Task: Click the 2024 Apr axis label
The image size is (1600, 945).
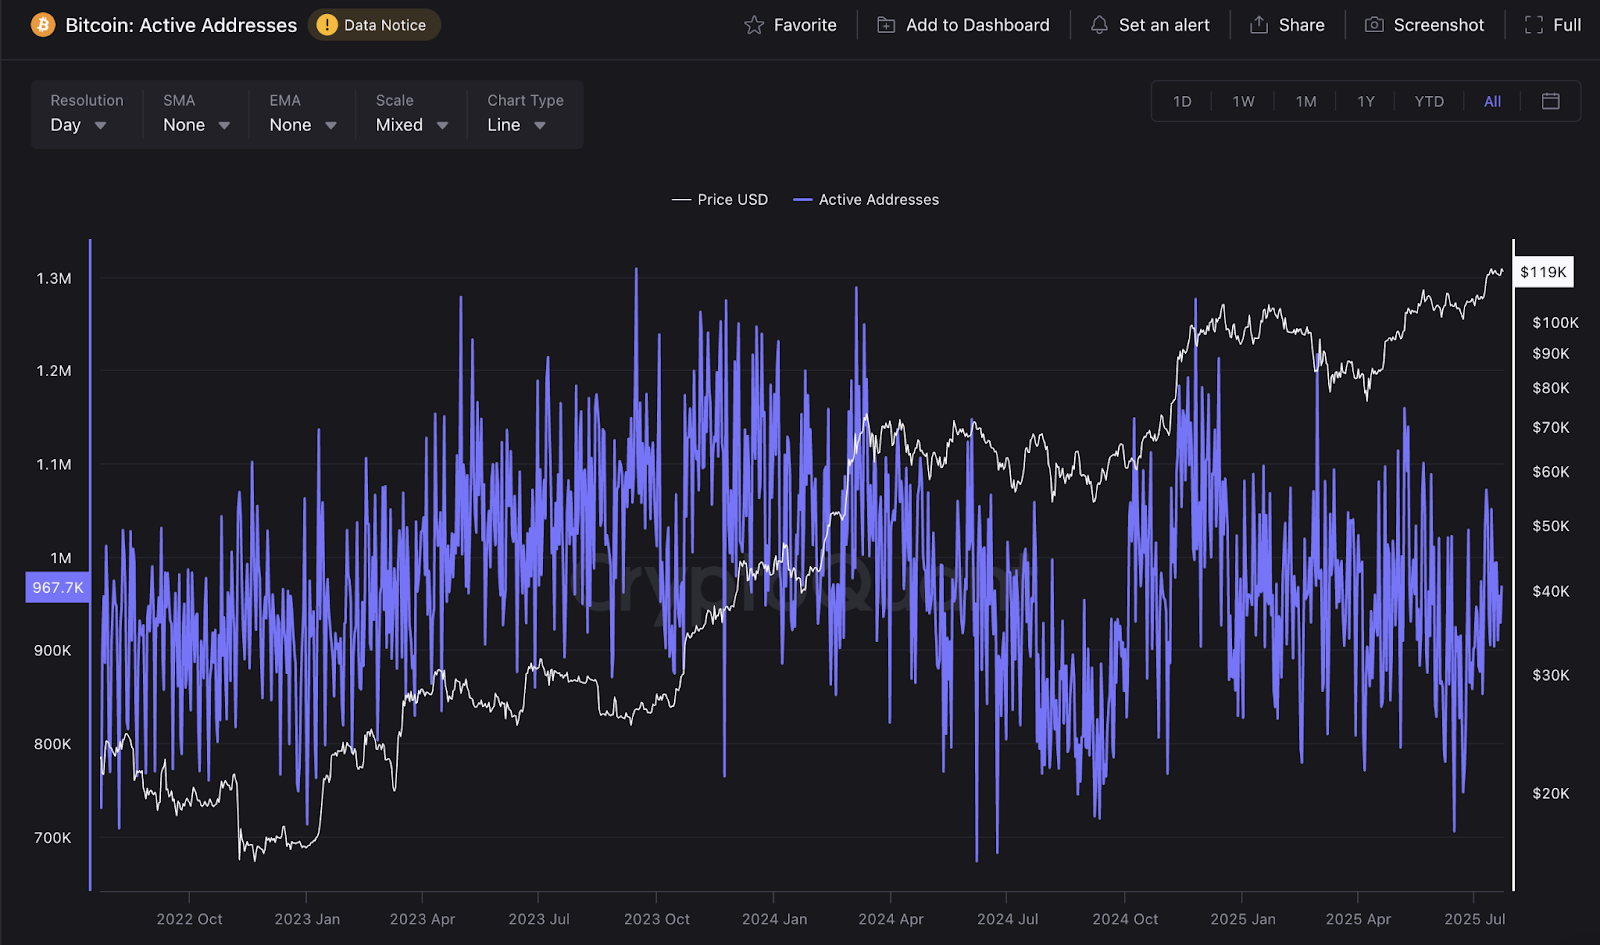Action: click(x=891, y=919)
